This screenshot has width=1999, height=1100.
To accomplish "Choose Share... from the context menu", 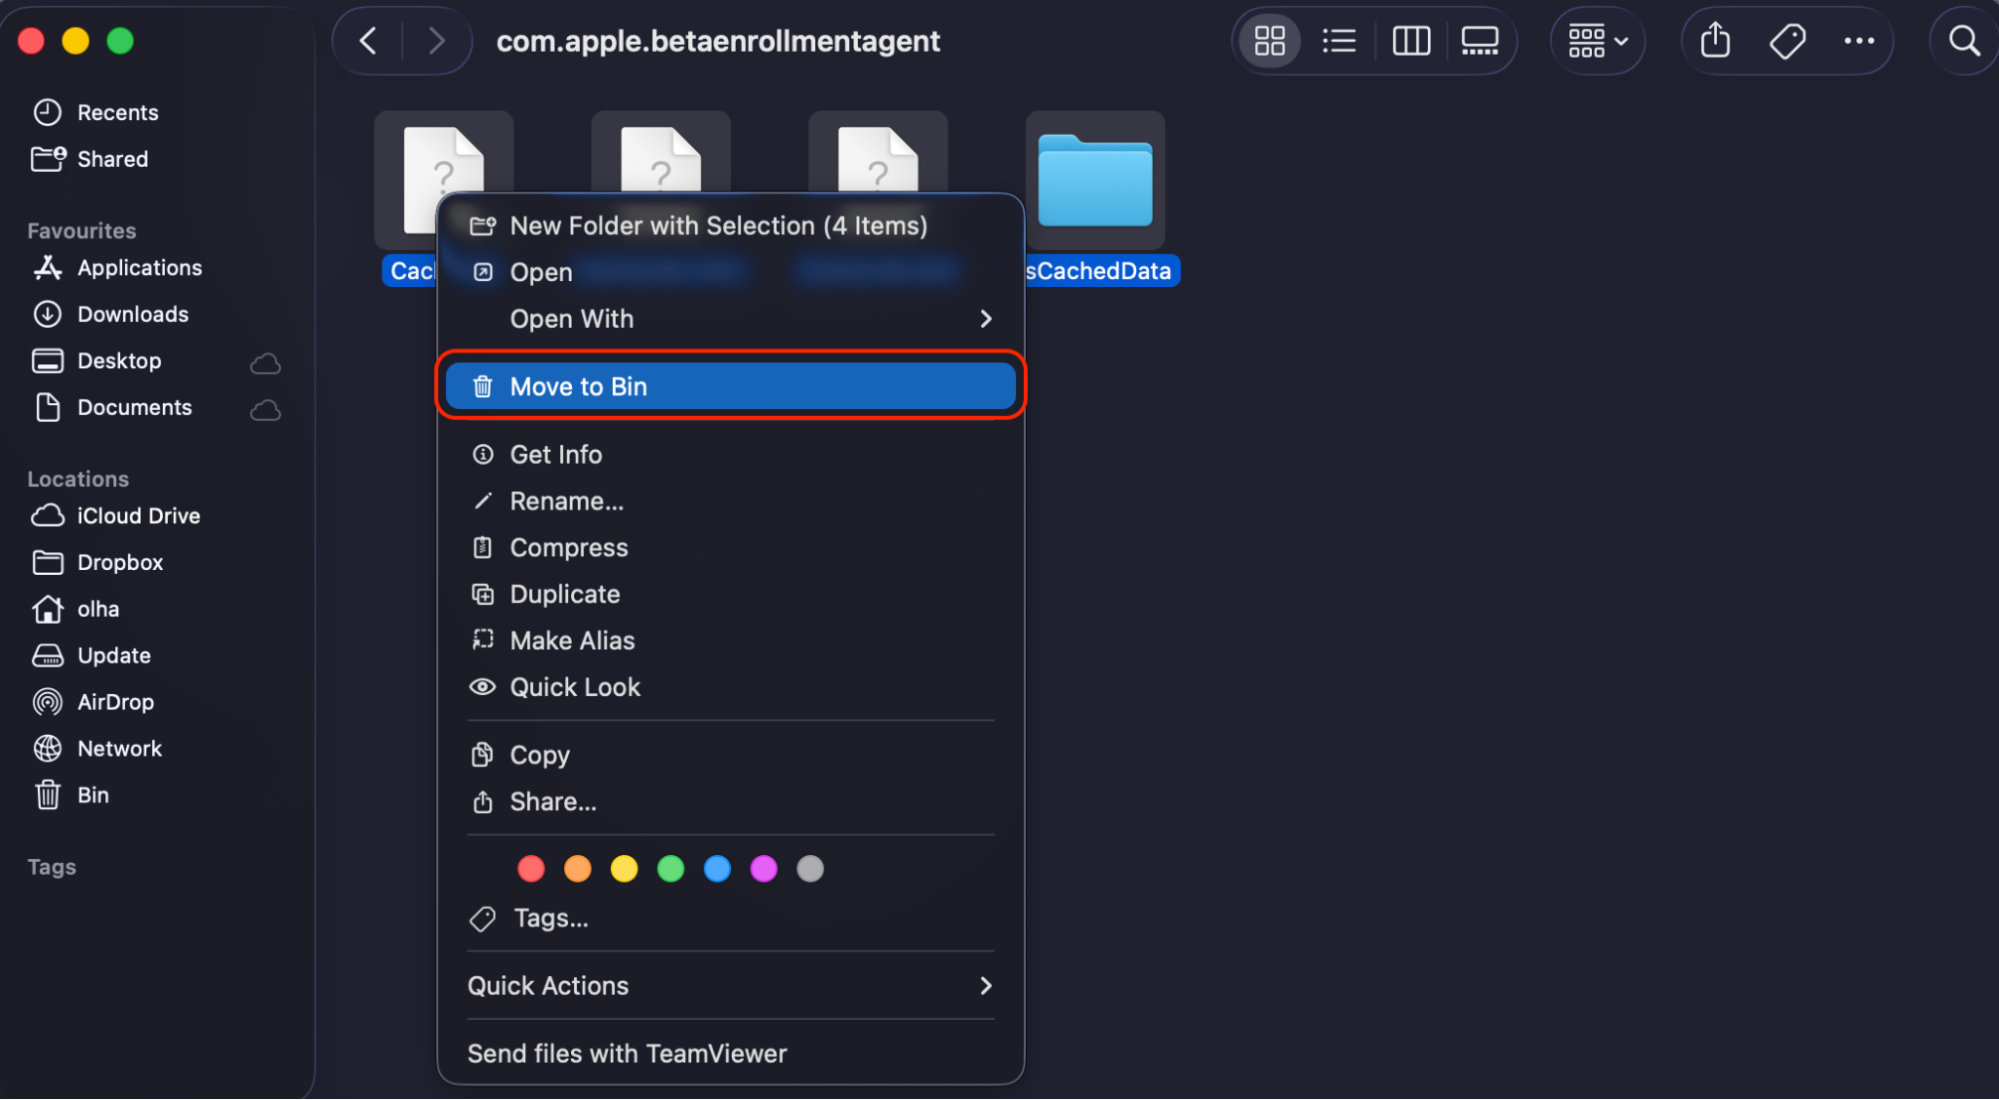I will point(730,802).
